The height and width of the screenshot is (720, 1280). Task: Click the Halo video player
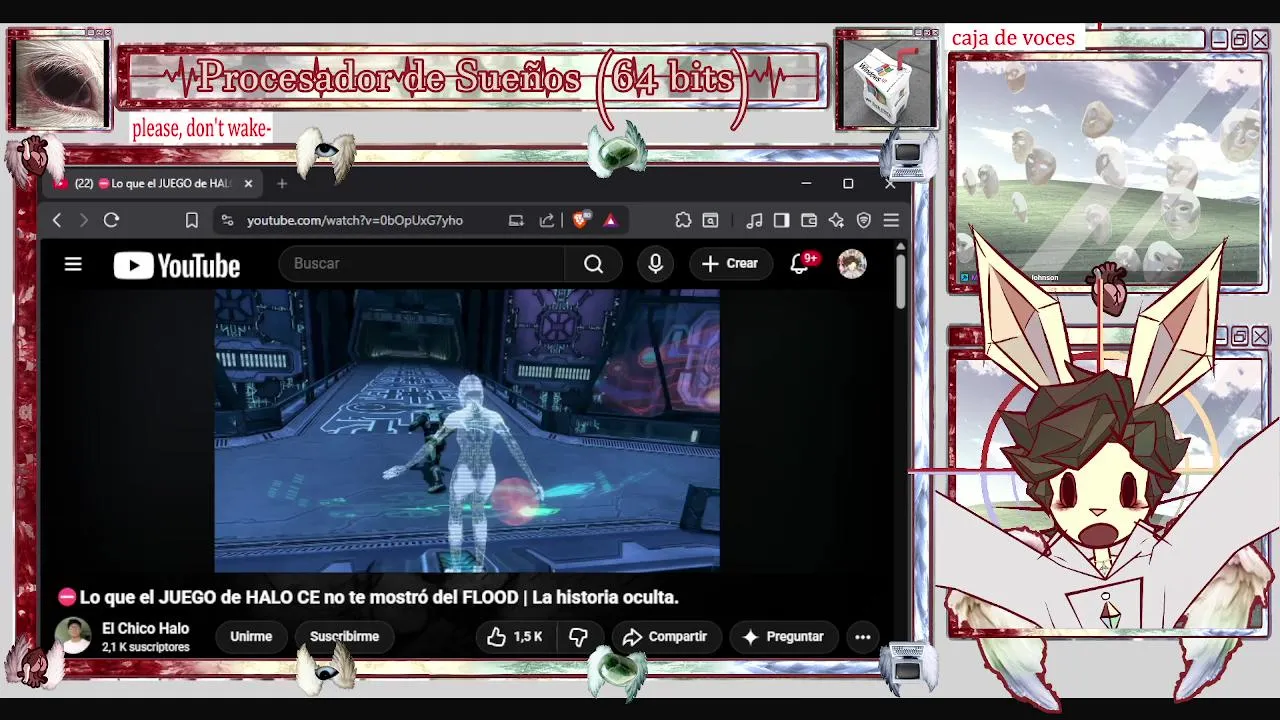pos(467,430)
